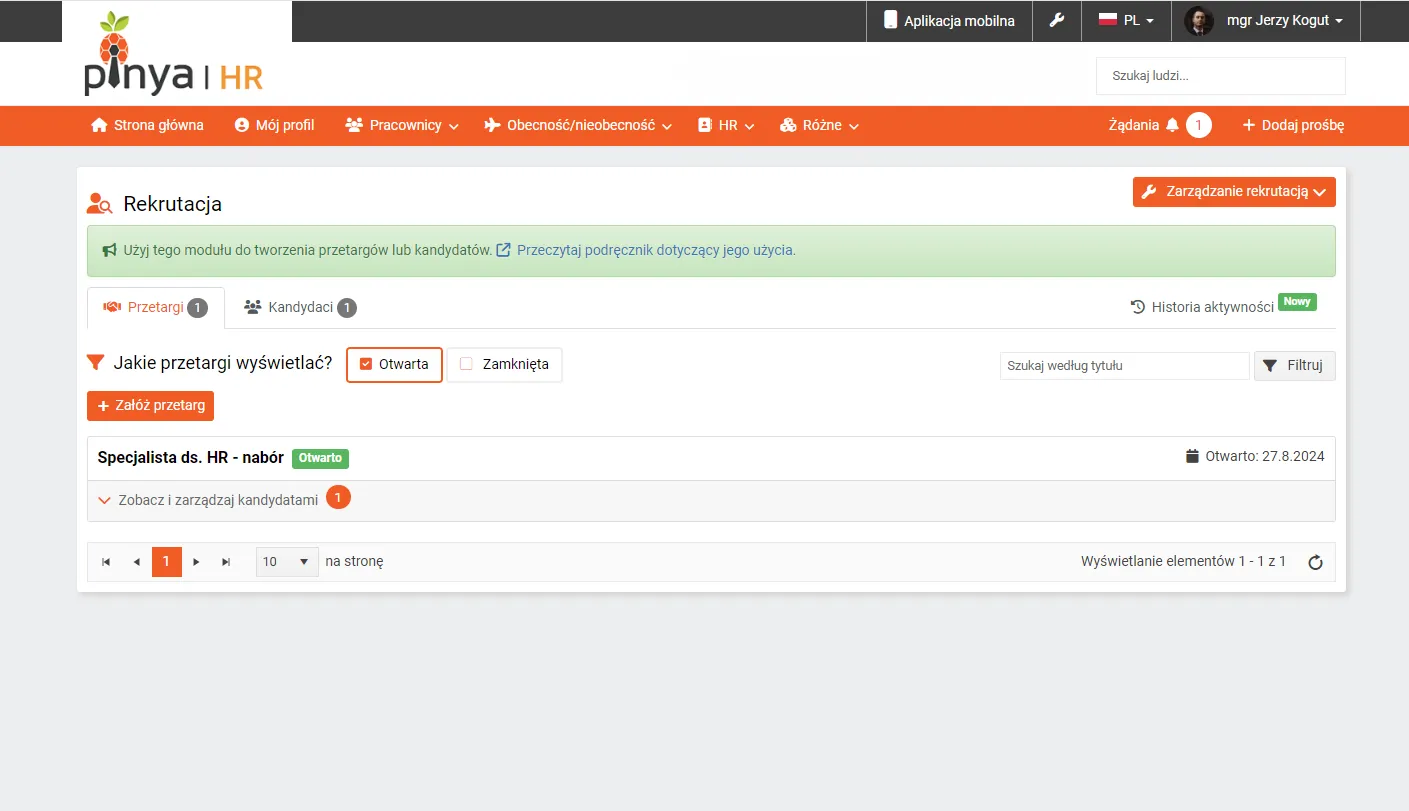Open the items-per-page dropdown showing 10
Image resolution: width=1409 pixels, height=811 pixels.
287,562
